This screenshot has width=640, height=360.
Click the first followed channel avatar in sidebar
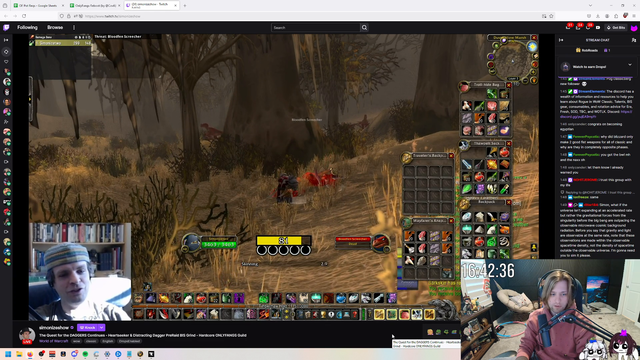[6, 71]
